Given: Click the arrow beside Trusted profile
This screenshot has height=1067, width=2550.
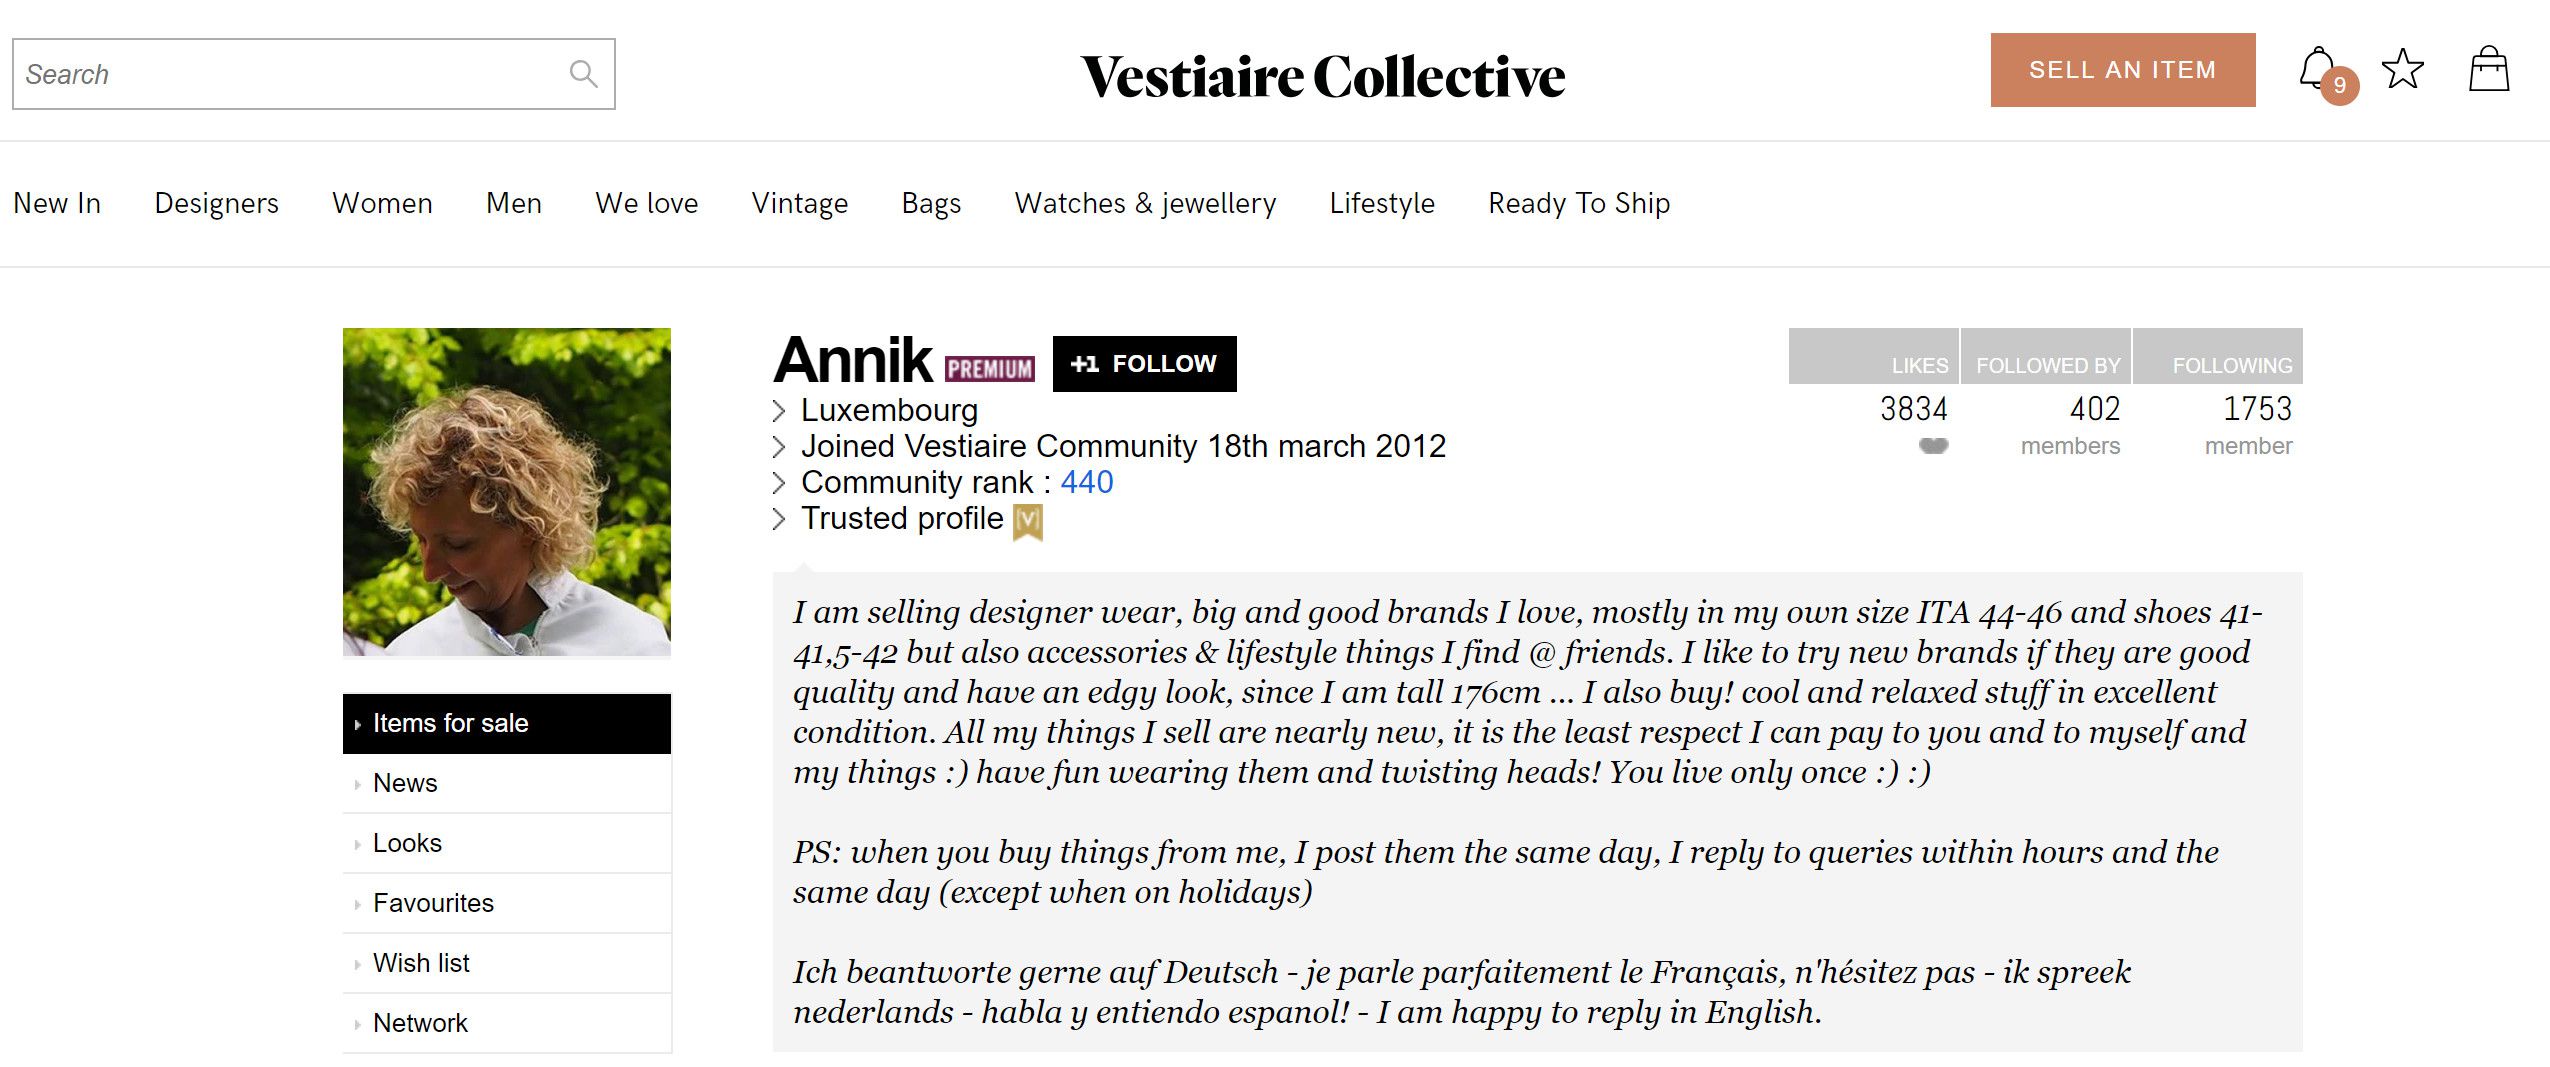Looking at the screenshot, I should [x=779, y=519].
